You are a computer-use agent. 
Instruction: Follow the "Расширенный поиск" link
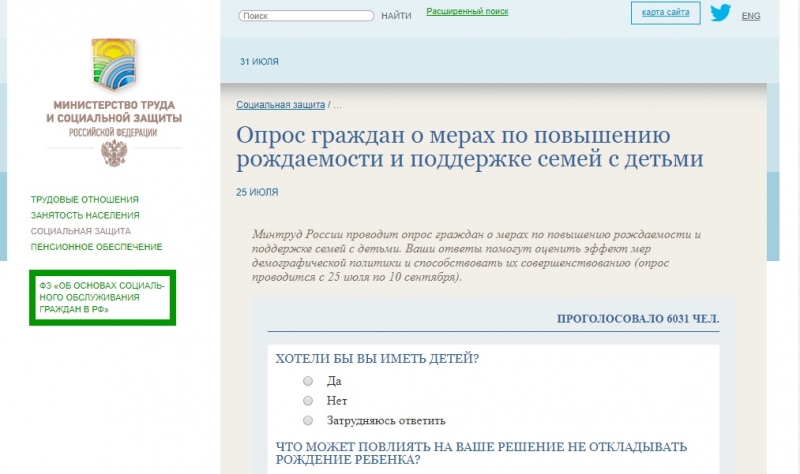(467, 11)
